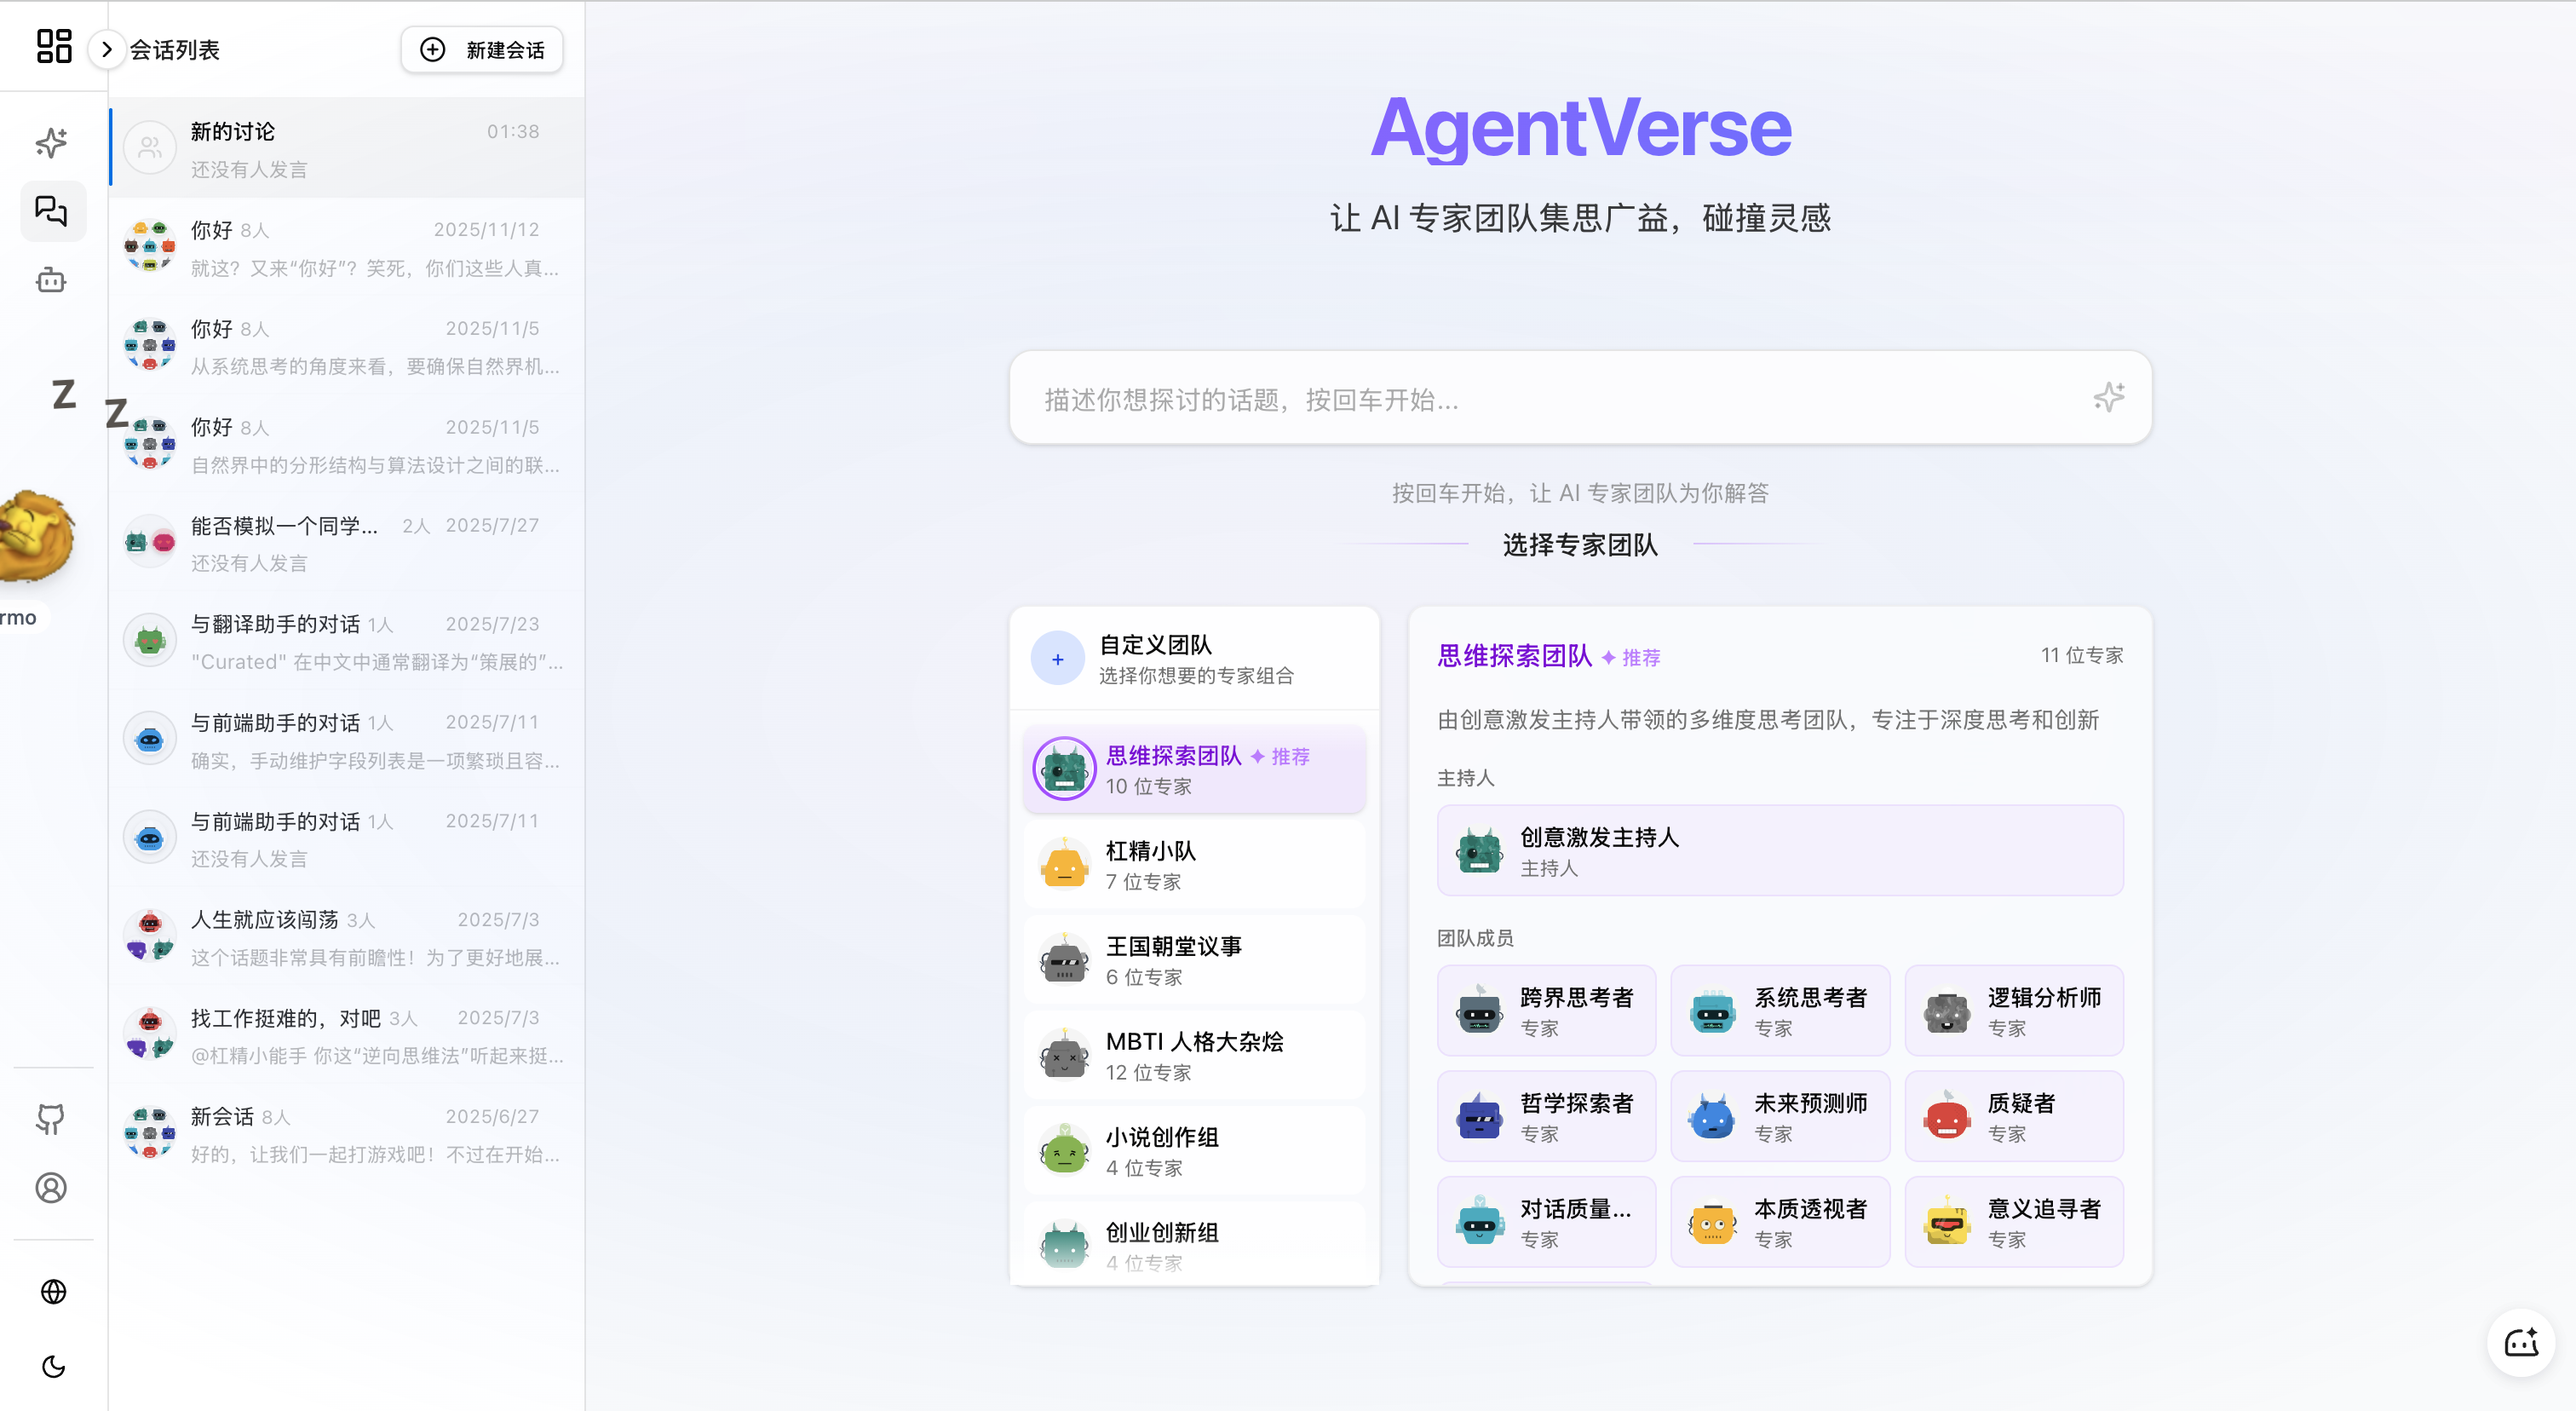The width and height of the screenshot is (2576, 1411).
Task: Select the 思维探索团队 team in list
Action: tap(1194, 769)
